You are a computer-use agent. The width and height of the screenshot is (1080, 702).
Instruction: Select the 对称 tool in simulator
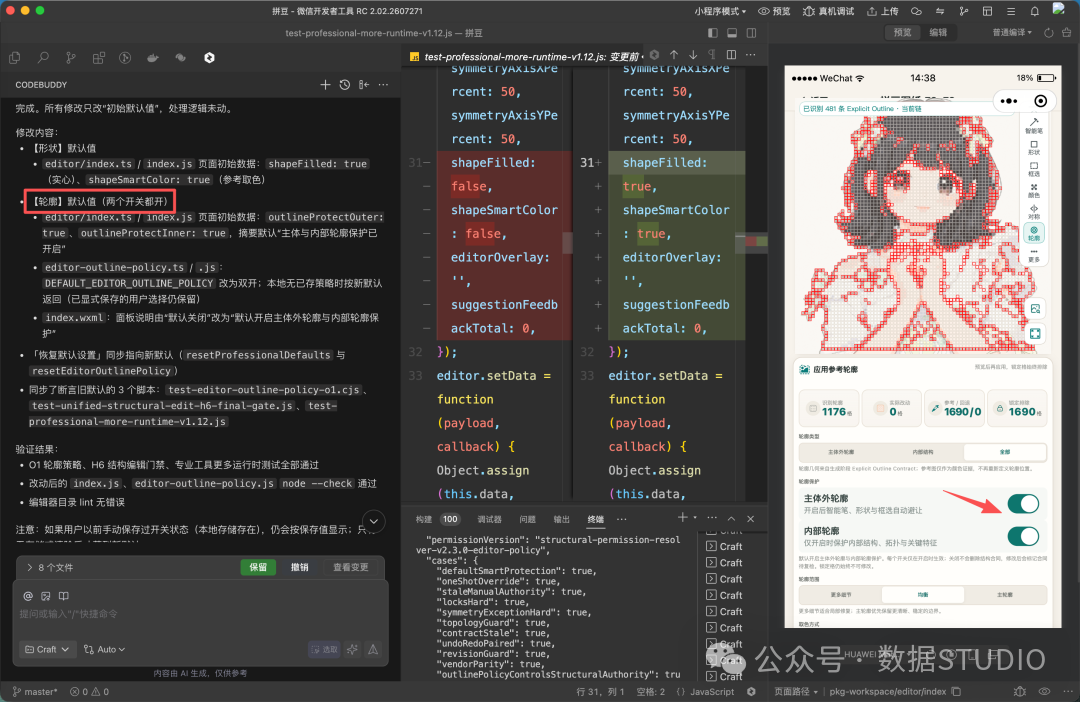coord(1034,211)
